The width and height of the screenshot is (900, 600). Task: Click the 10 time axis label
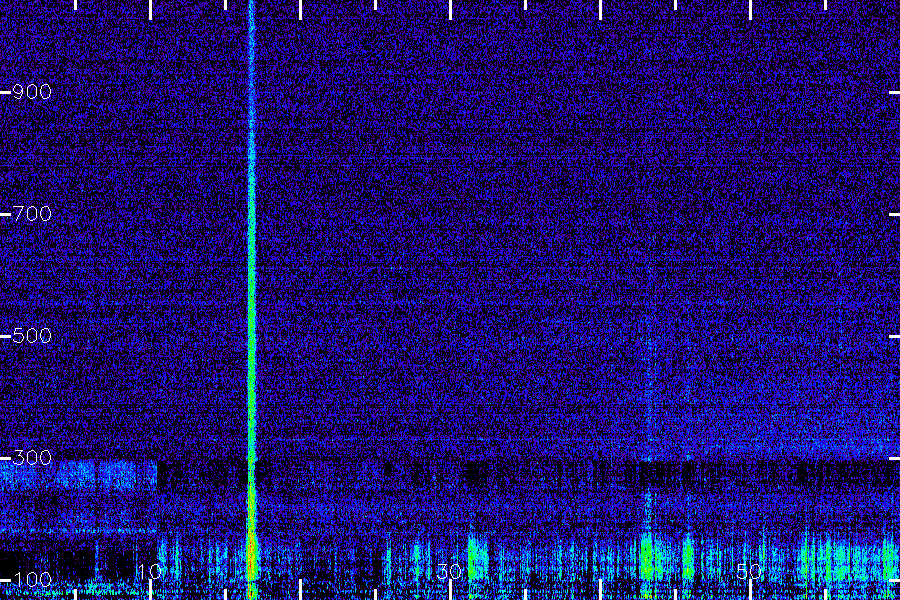coord(149,571)
